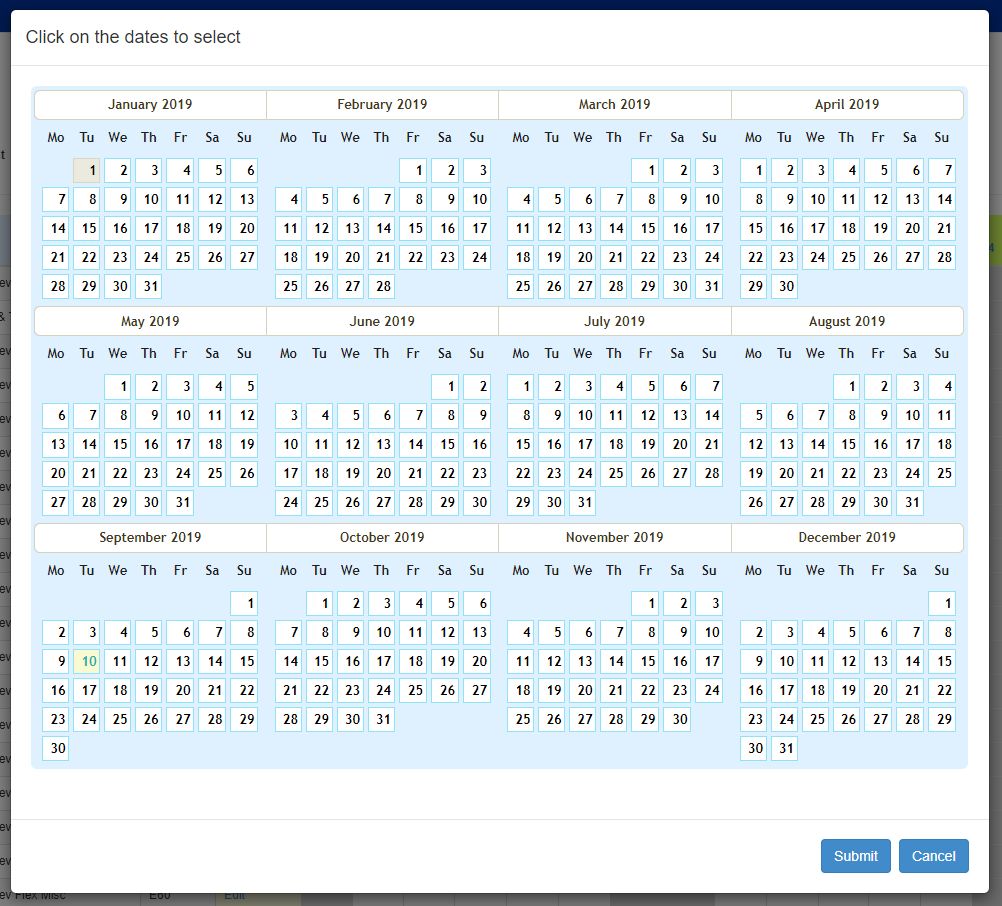Click the August 2019 month header
Viewport: 1002px width, 906px height.
[x=847, y=321]
